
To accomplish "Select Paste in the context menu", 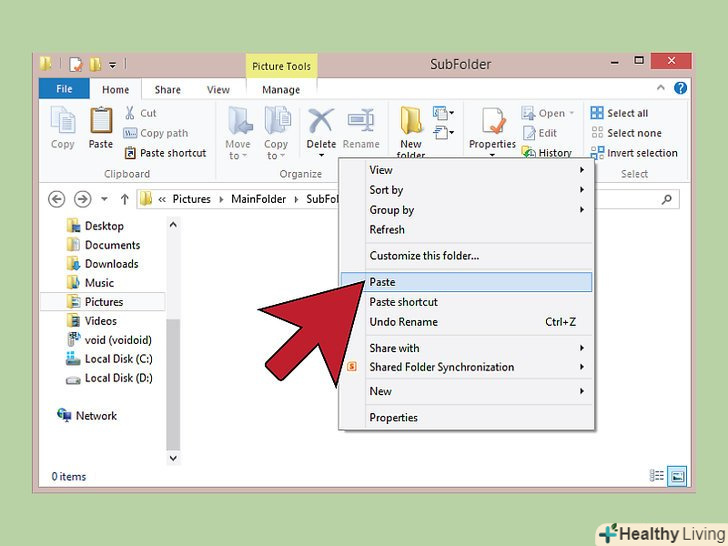I will click(467, 282).
